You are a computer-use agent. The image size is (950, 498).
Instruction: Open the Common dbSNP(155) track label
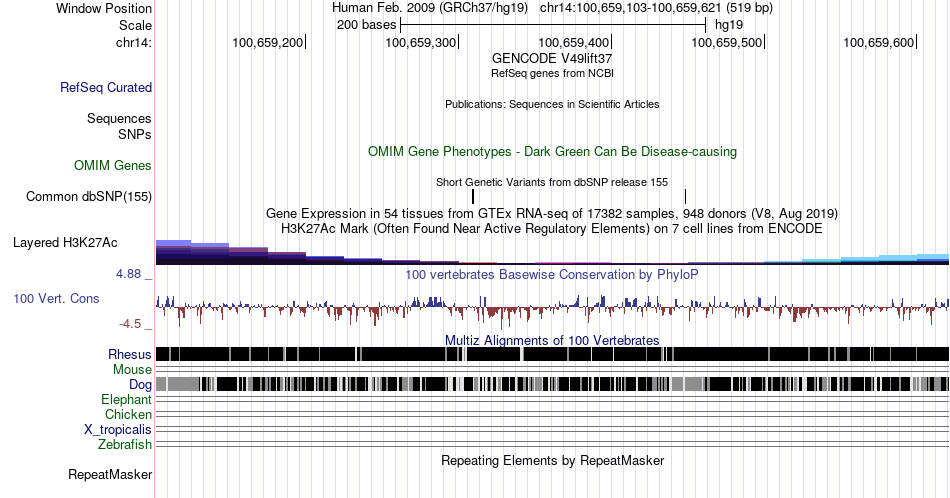pyautogui.click(x=89, y=196)
